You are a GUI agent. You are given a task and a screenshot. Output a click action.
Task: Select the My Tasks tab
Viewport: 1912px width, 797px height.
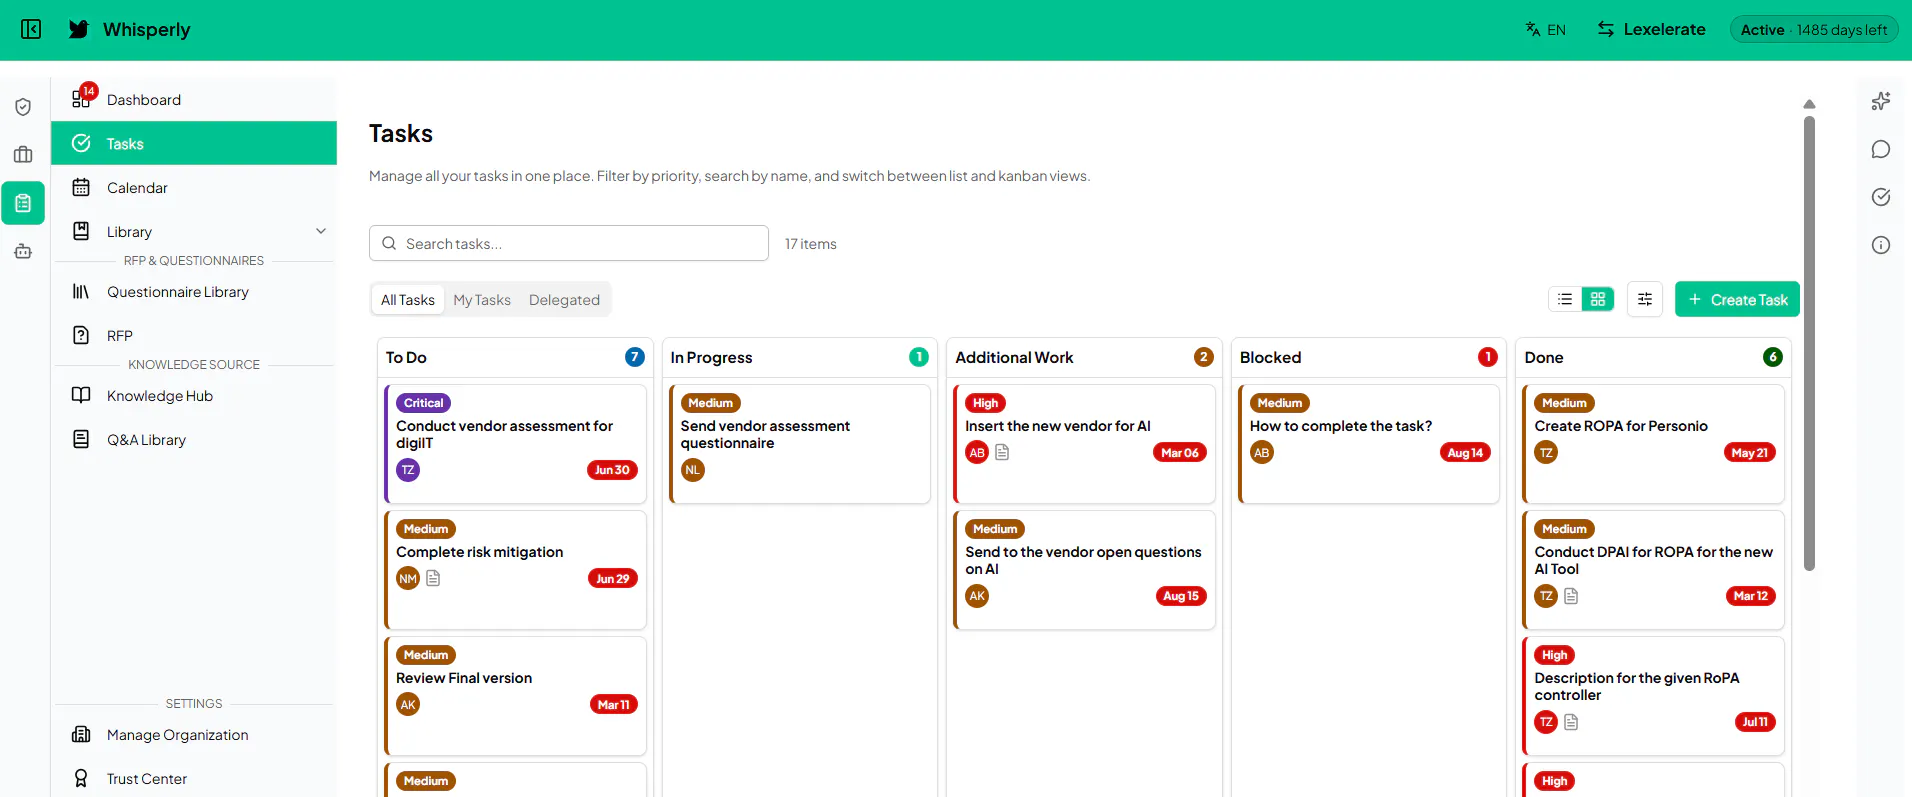coord(482,300)
